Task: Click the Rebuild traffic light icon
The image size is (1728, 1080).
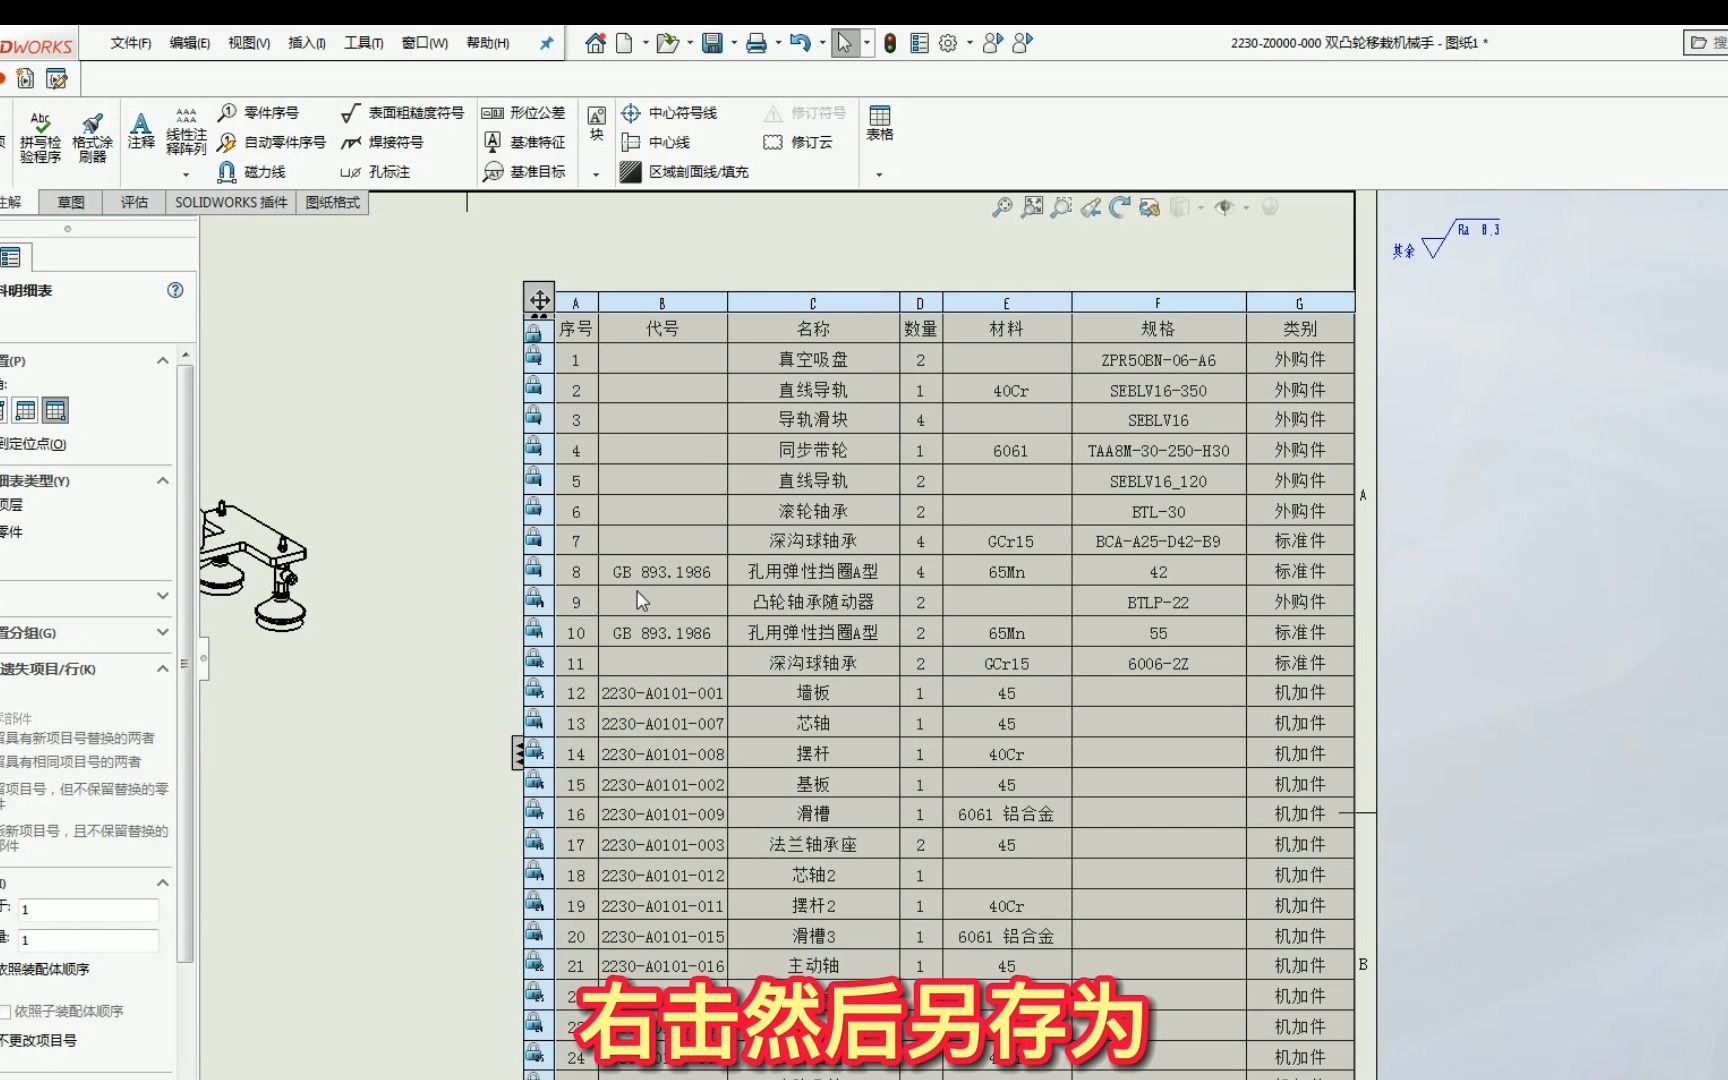Action: pos(890,43)
